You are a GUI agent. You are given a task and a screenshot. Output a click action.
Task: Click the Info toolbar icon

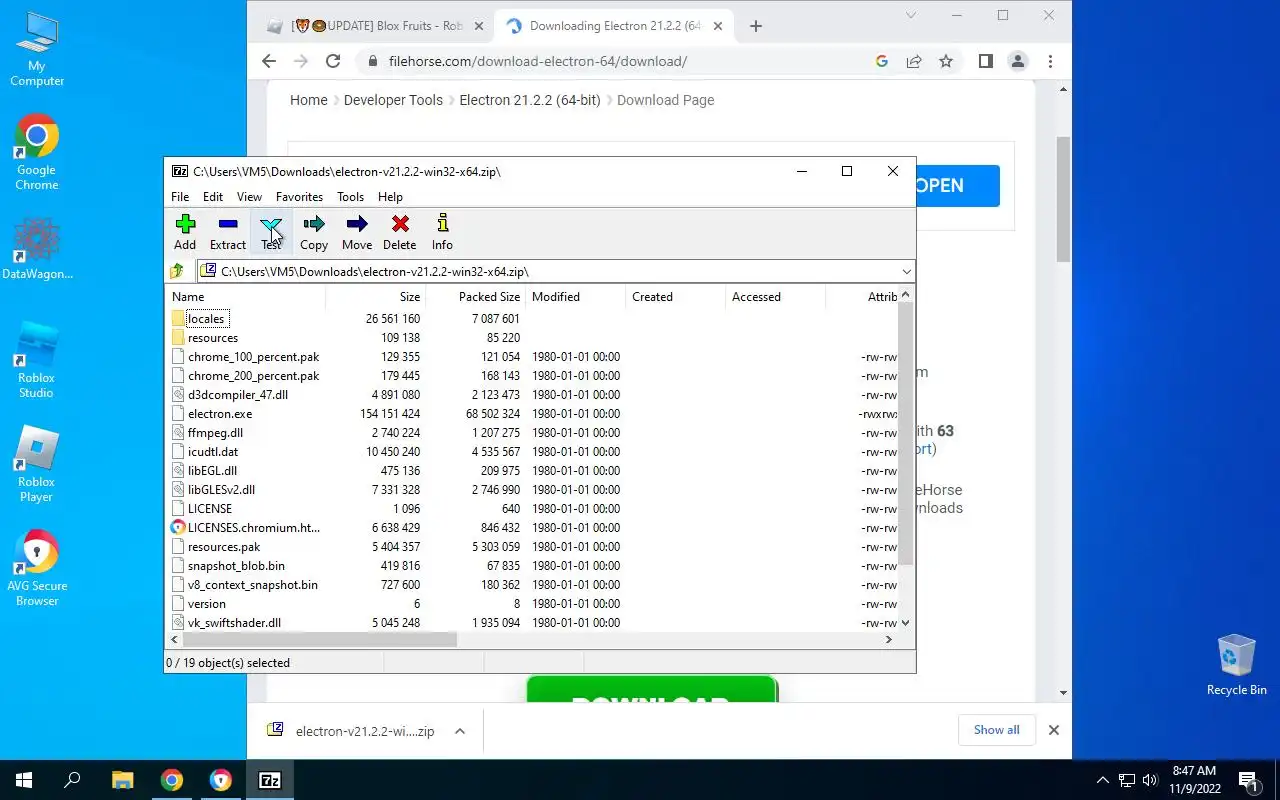(x=442, y=224)
